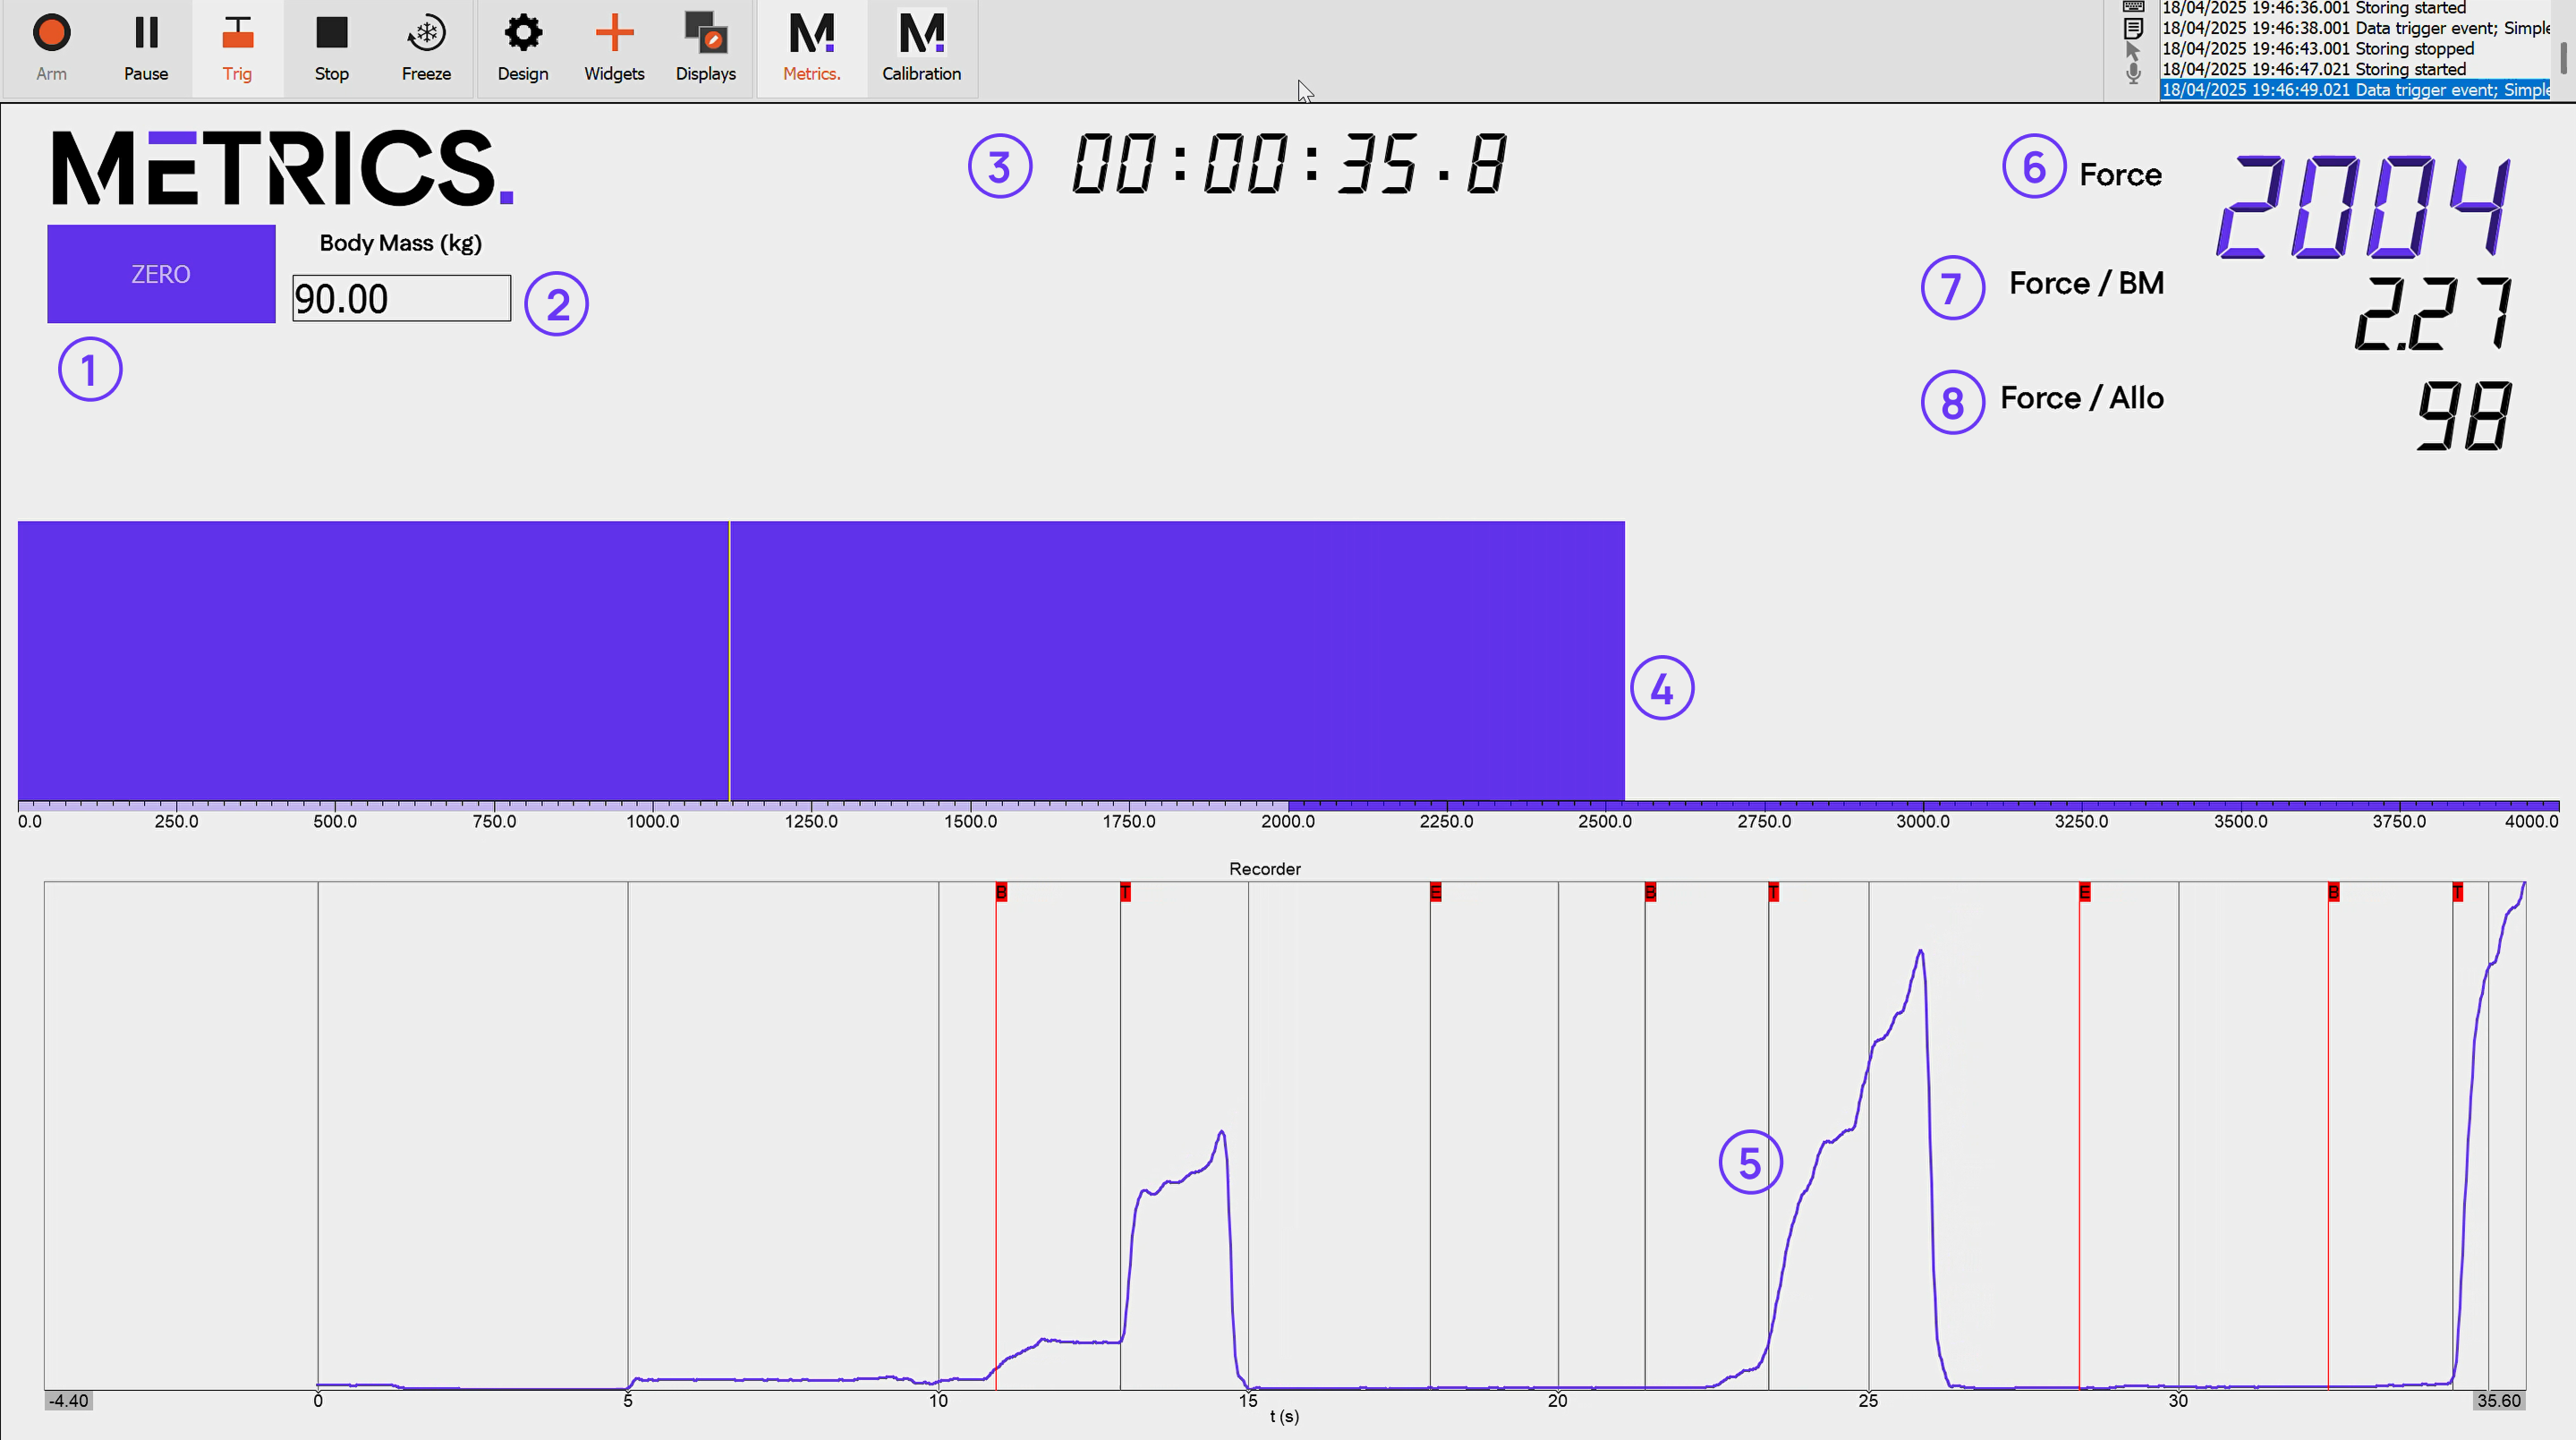The width and height of the screenshot is (2576, 1440).
Task: Pause the acquisition
Action: pyautogui.click(x=146, y=47)
